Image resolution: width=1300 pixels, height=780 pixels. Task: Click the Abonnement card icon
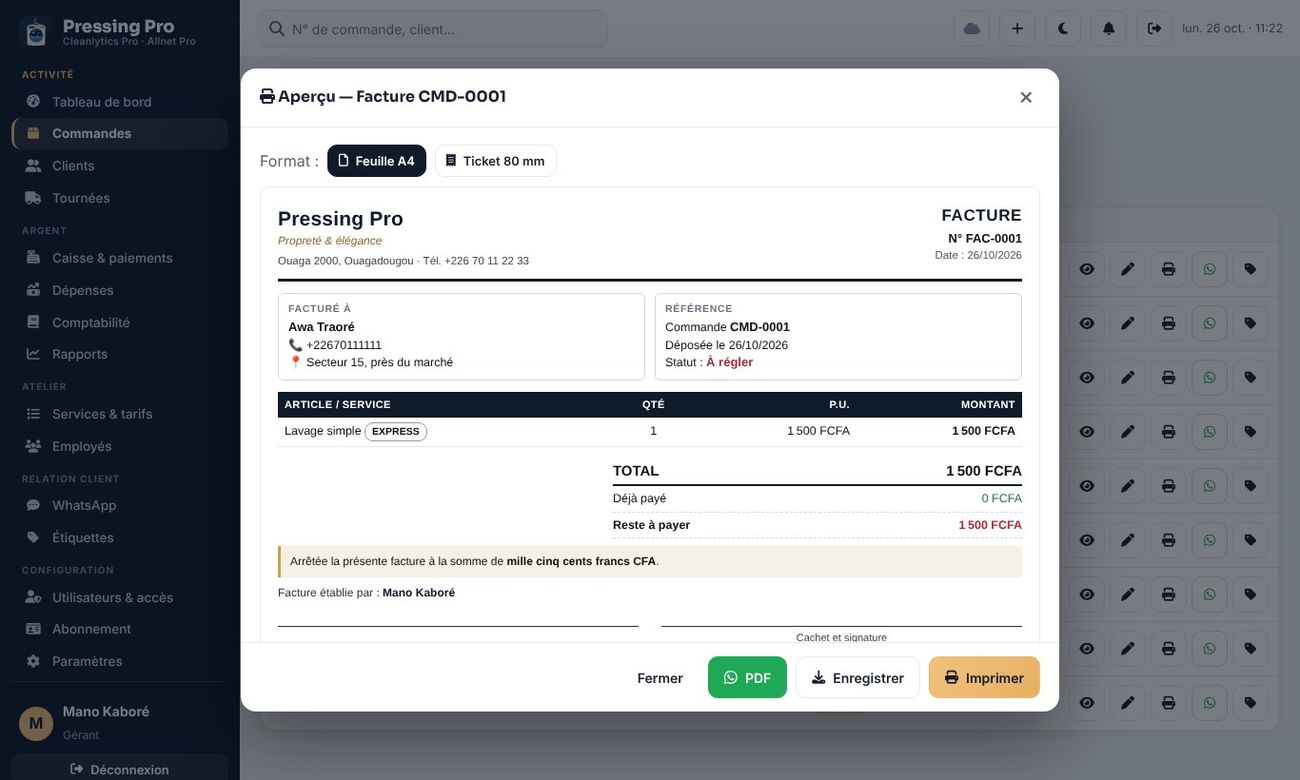[x=33, y=629]
